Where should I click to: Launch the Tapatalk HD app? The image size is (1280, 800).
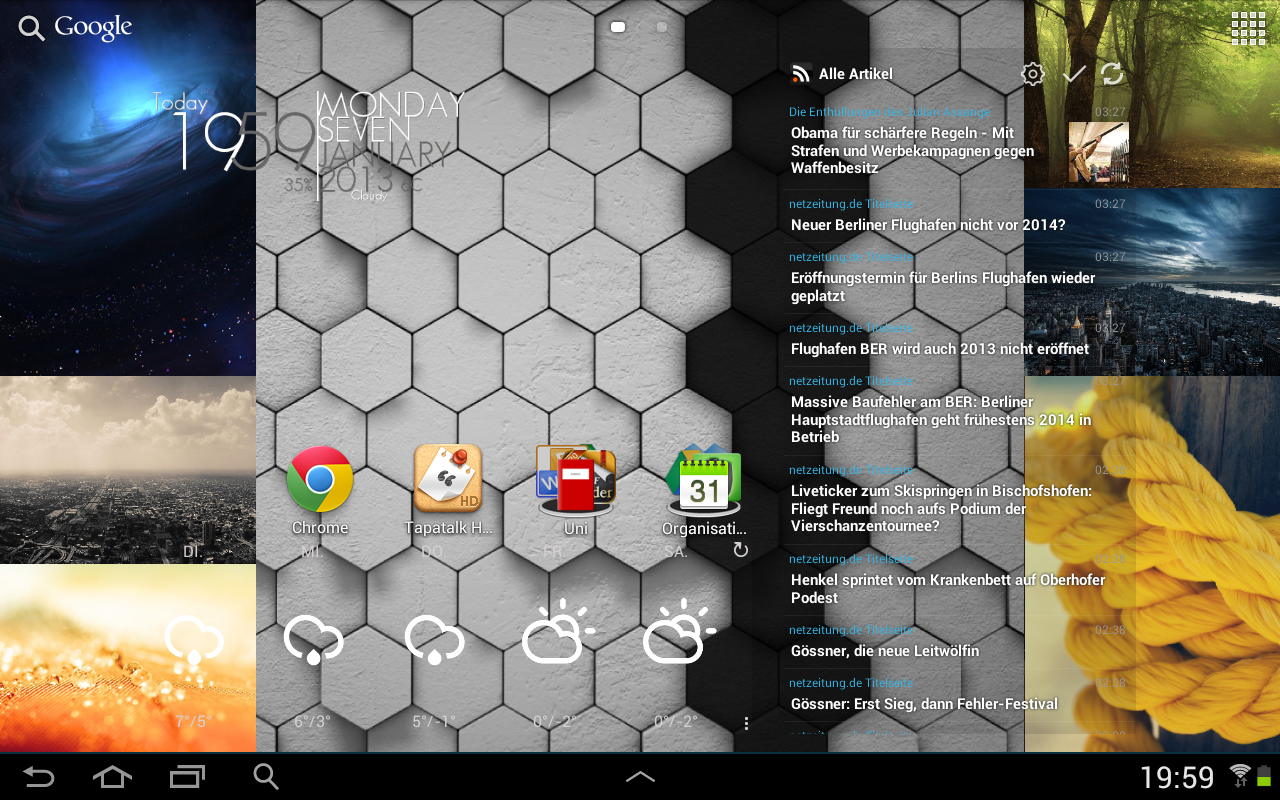tap(447, 480)
